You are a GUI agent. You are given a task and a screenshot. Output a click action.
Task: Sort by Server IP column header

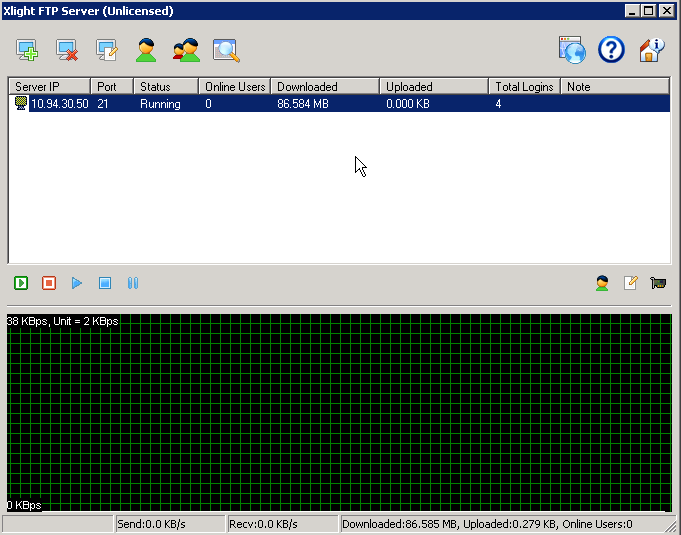click(x=50, y=87)
